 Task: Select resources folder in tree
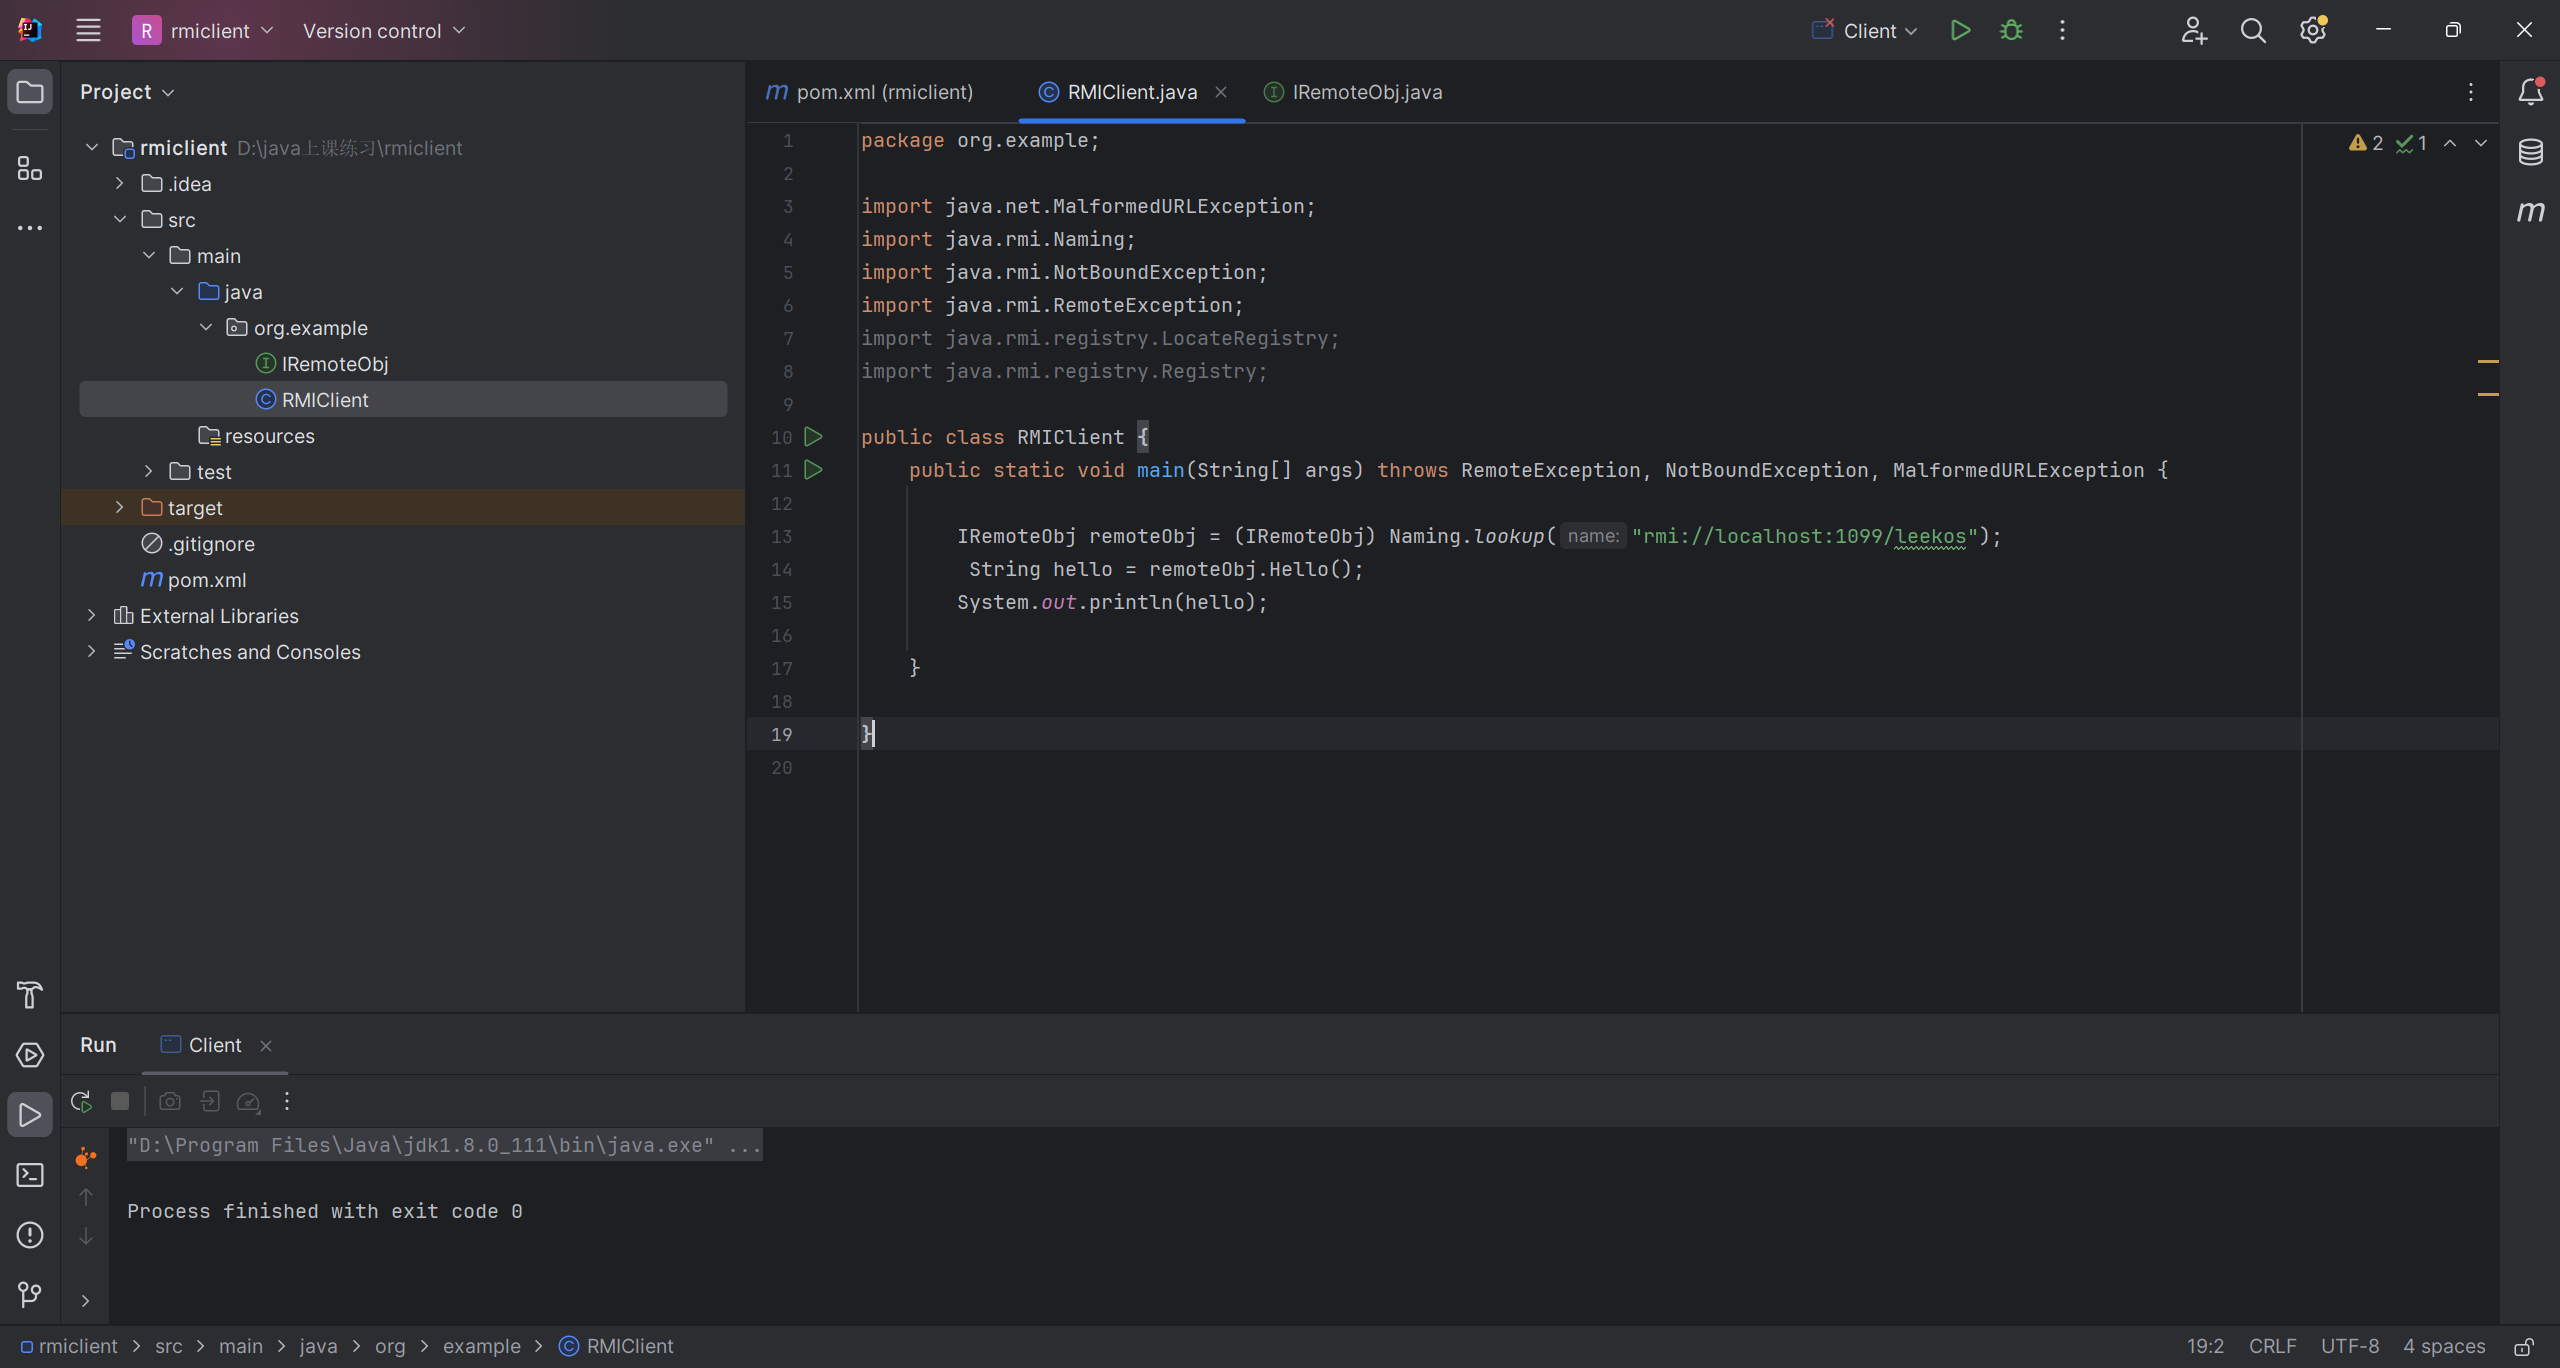coord(256,436)
